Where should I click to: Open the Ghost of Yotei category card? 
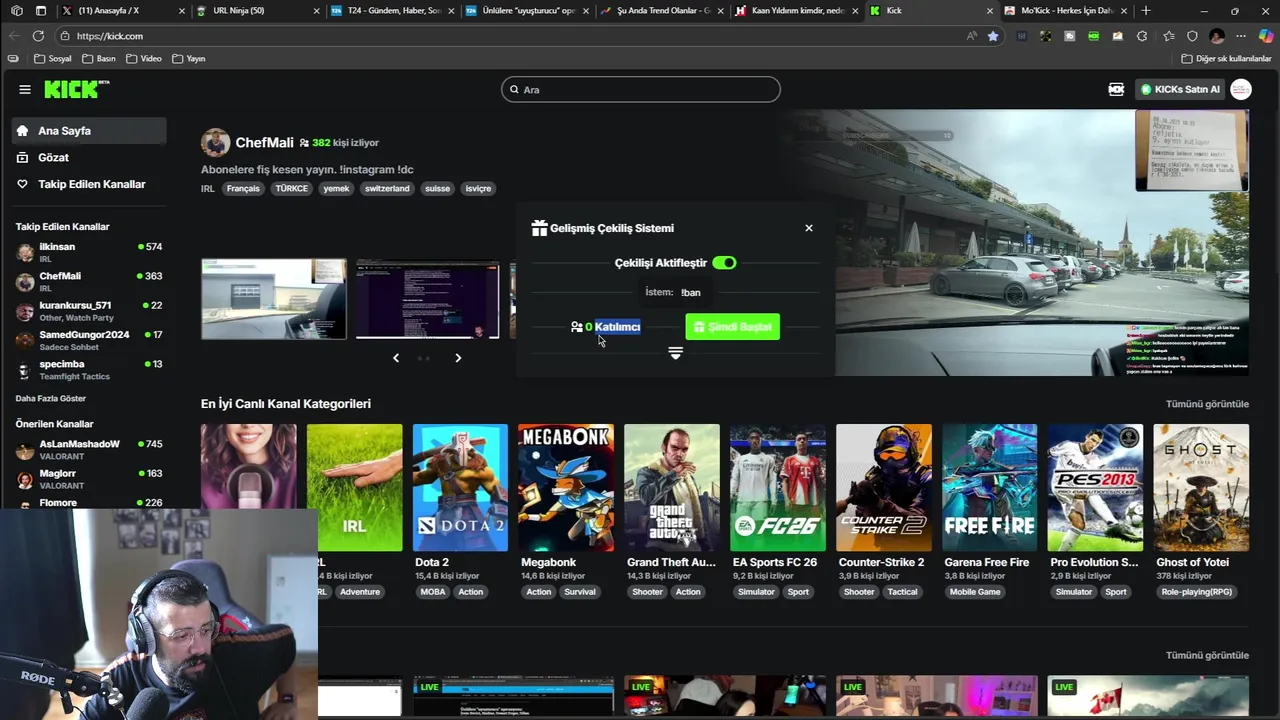[x=1201, y=487]
